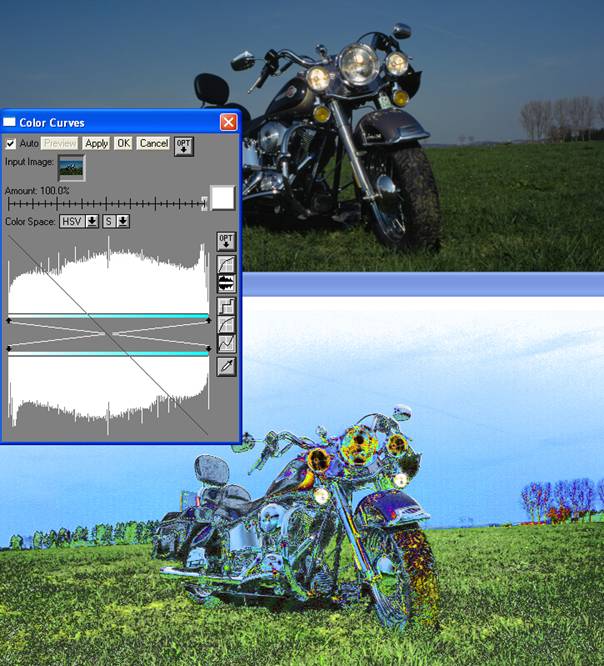Open the HSV color space dropdown

point(79,221)
